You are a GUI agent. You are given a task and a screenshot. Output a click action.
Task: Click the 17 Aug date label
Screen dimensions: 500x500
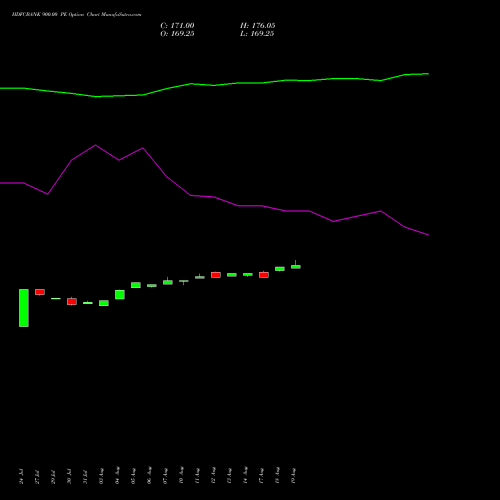click(261, 476)
